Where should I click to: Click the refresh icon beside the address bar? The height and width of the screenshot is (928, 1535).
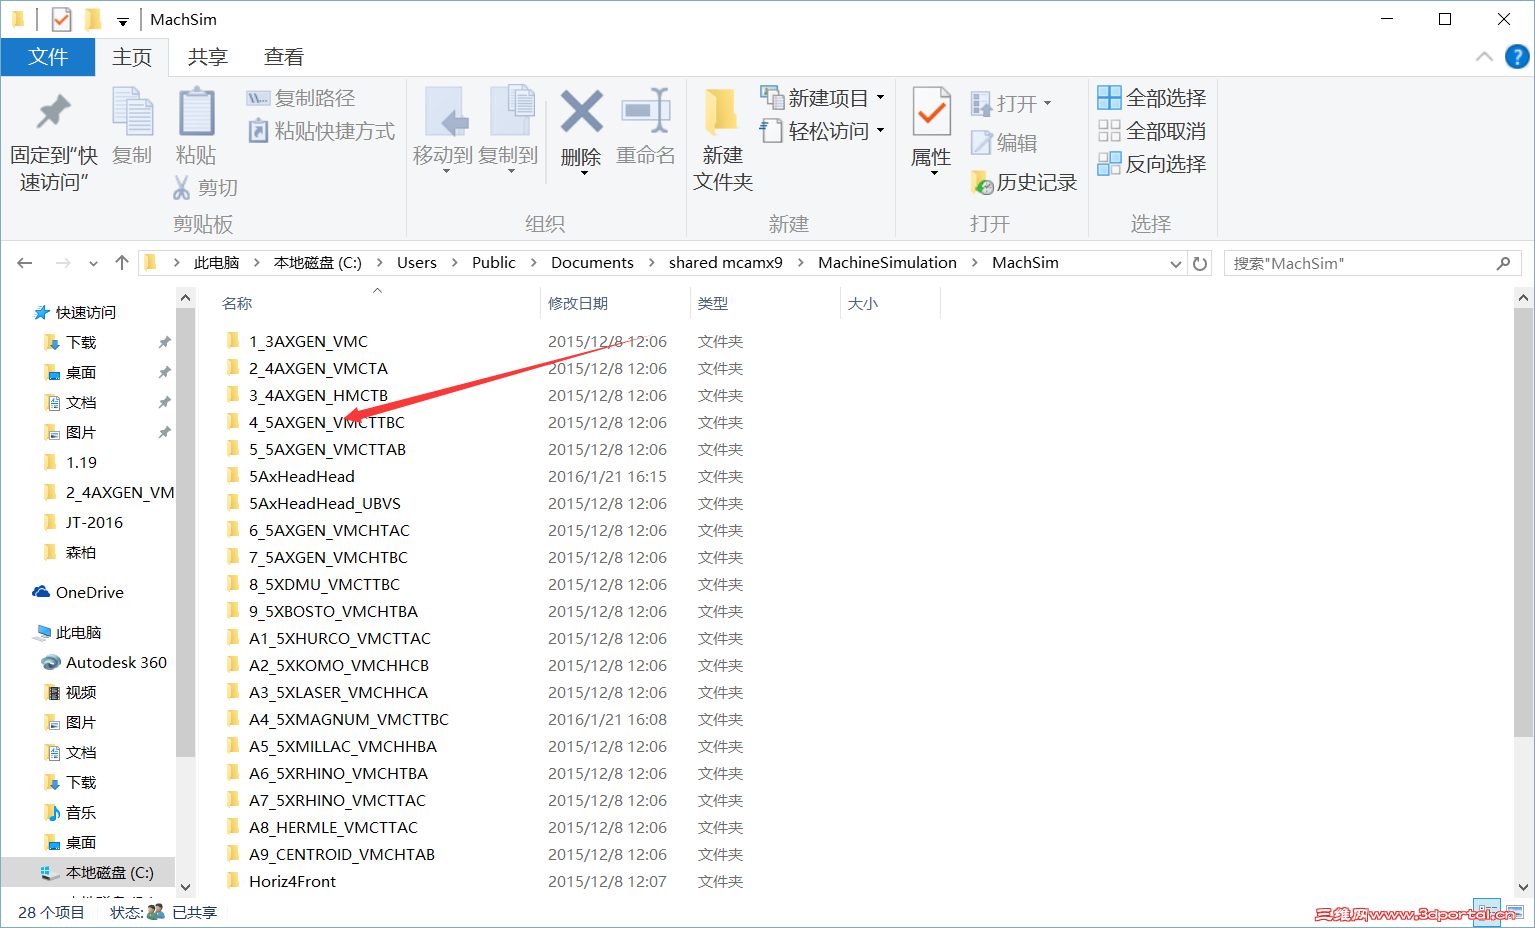1199,262
